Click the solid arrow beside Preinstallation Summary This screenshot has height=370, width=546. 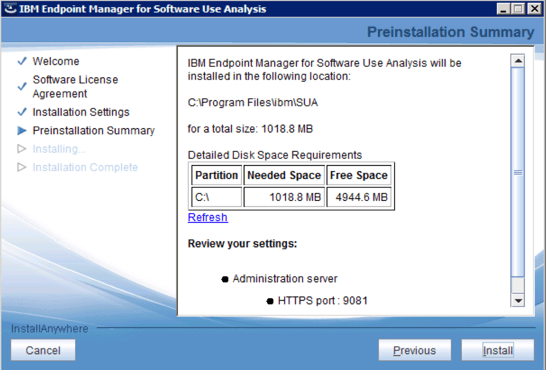tap(22, 131)
